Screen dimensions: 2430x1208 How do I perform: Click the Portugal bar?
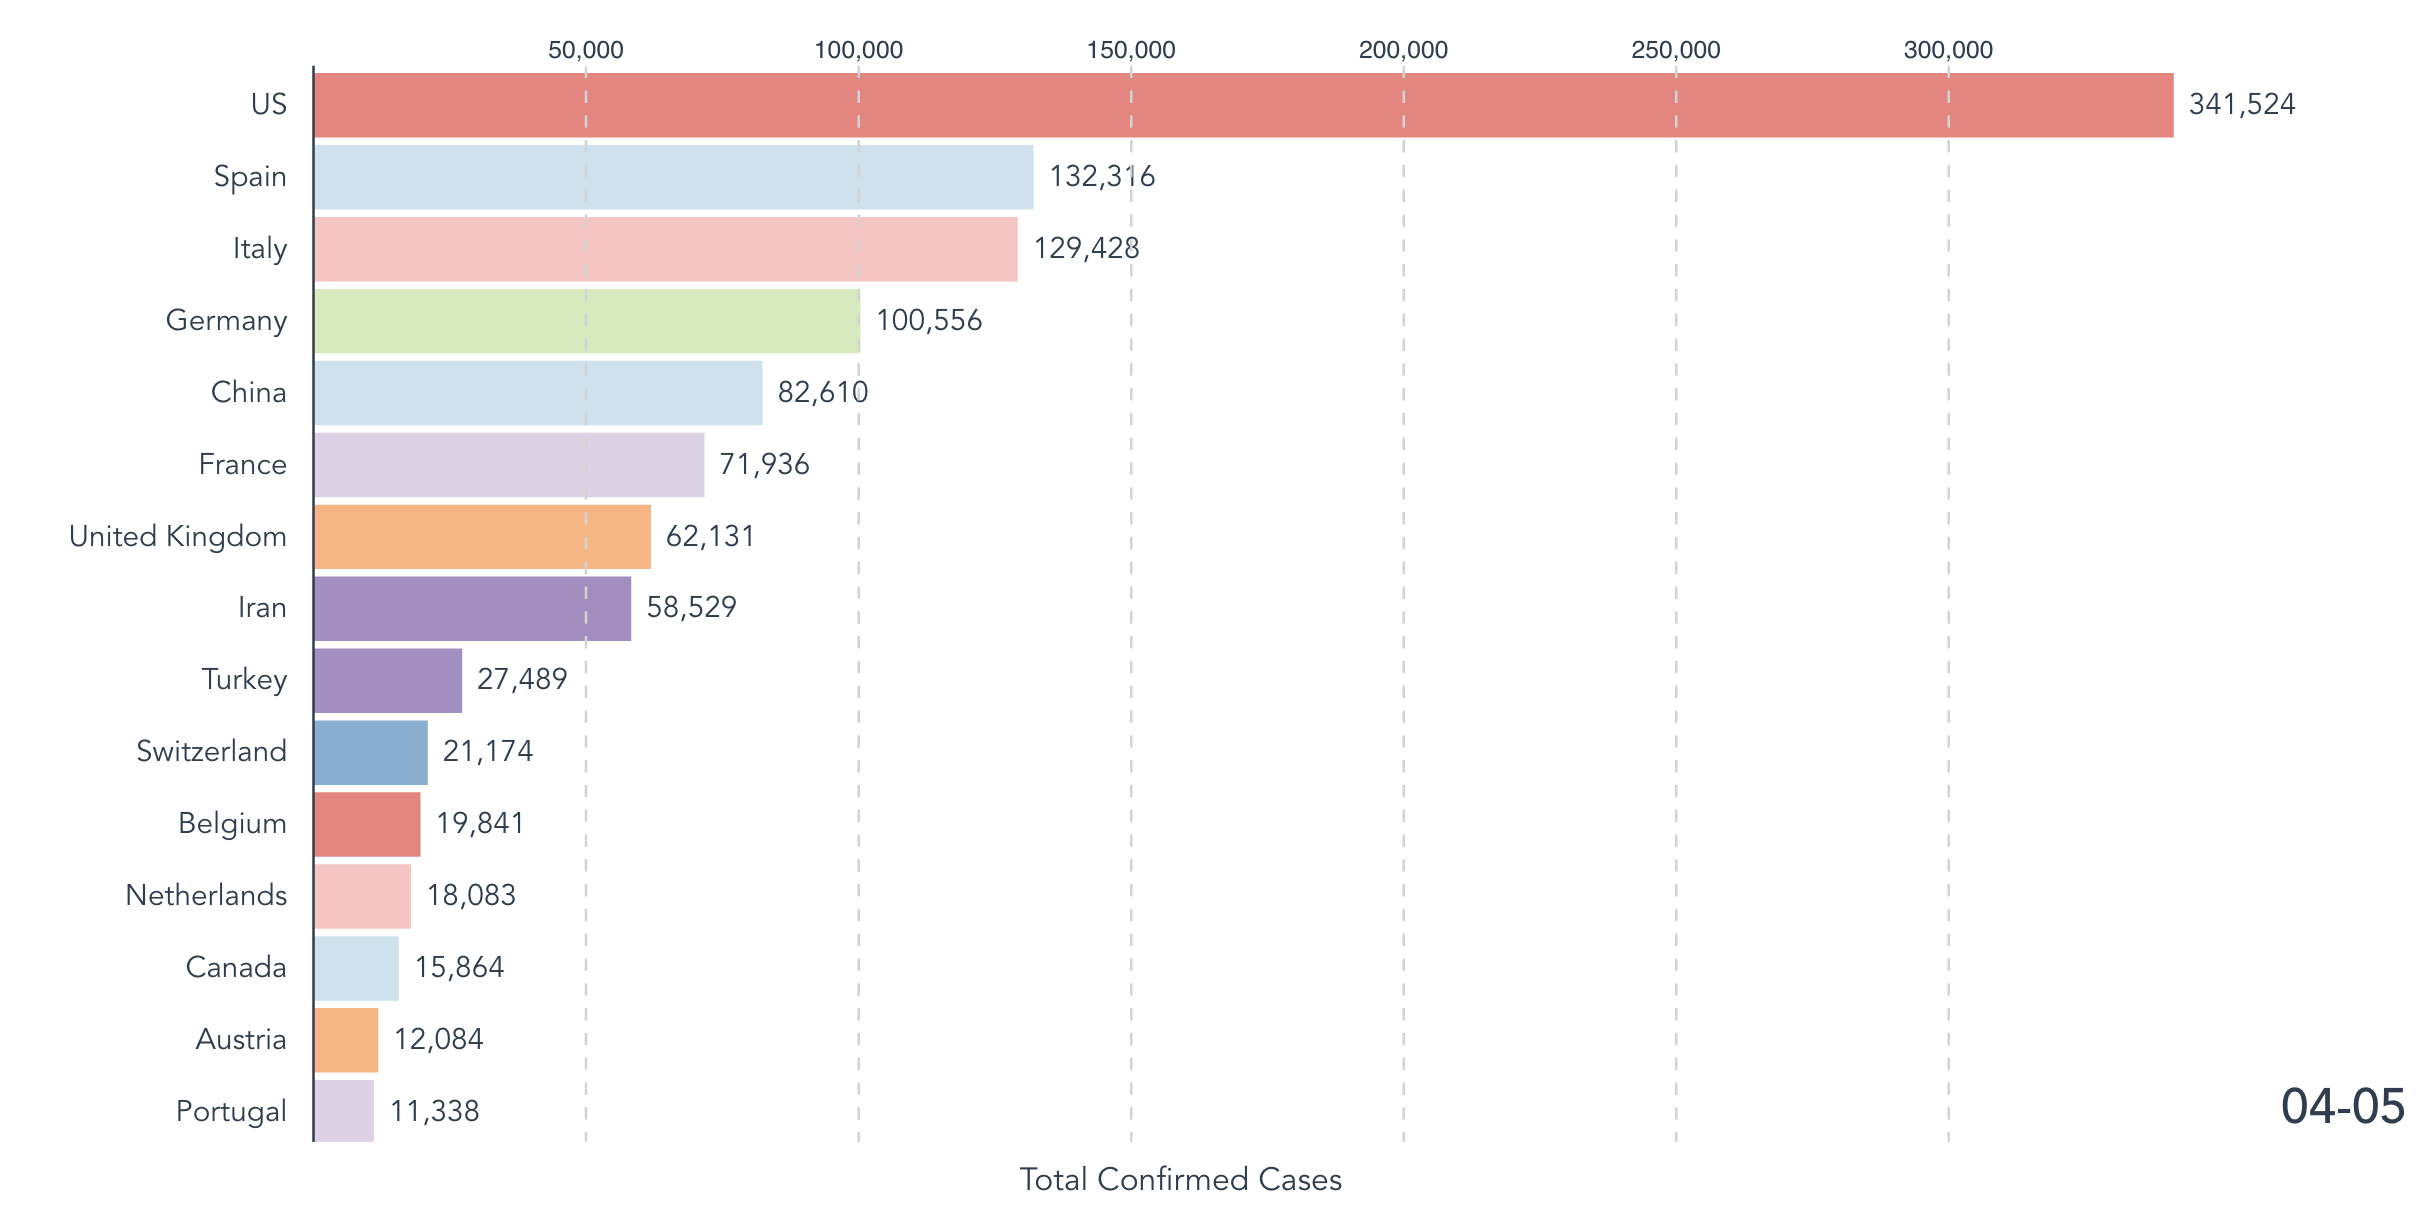(344, 1111)
